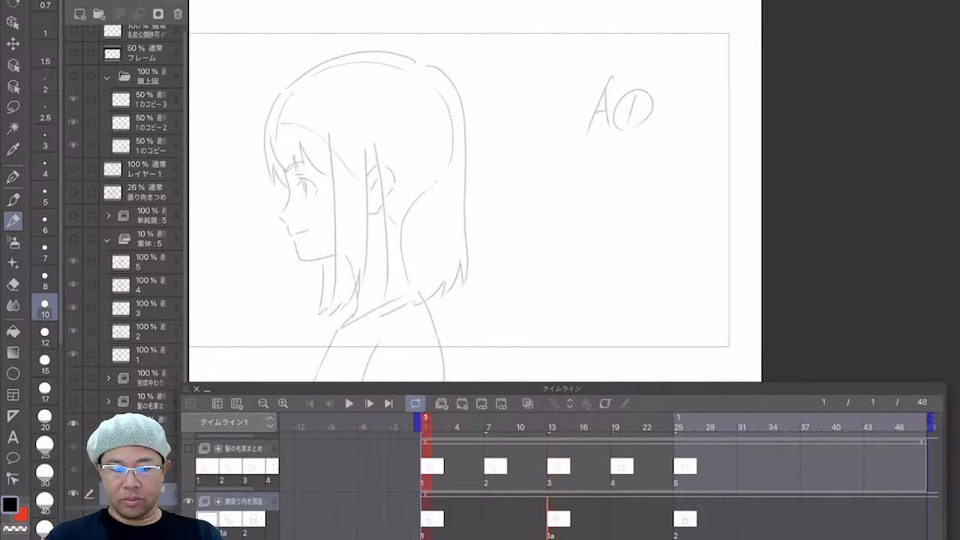The height and width of the screenshot is (540, 960).
Task: Toggle visibility of layer 1のコピー2
Action: click(73, 122)
